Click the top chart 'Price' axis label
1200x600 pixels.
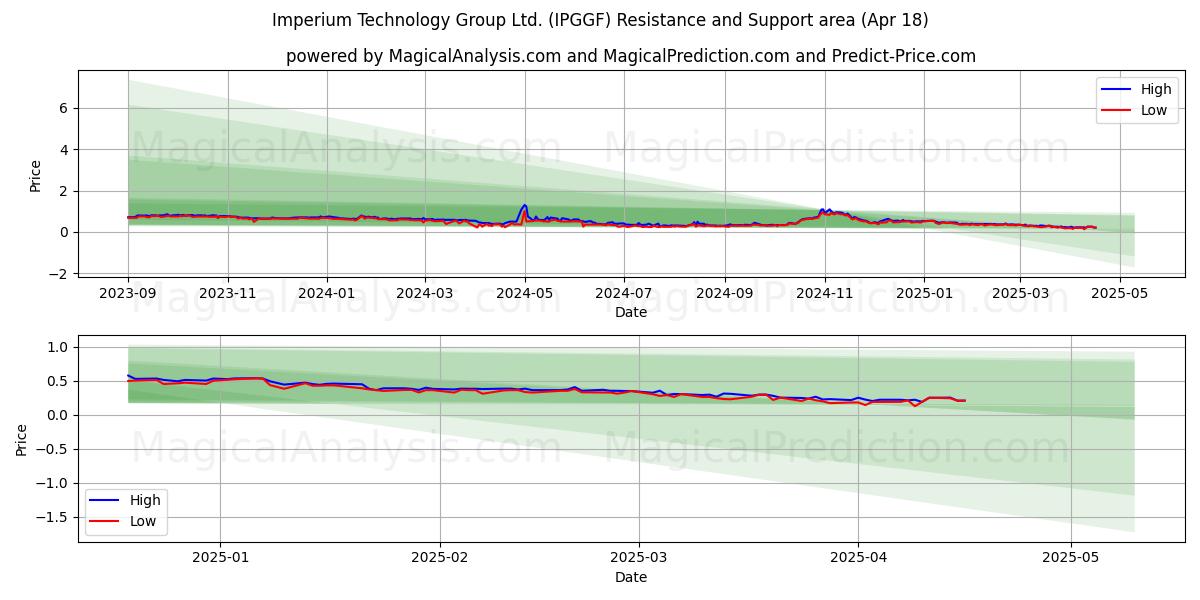click(36, 176)
